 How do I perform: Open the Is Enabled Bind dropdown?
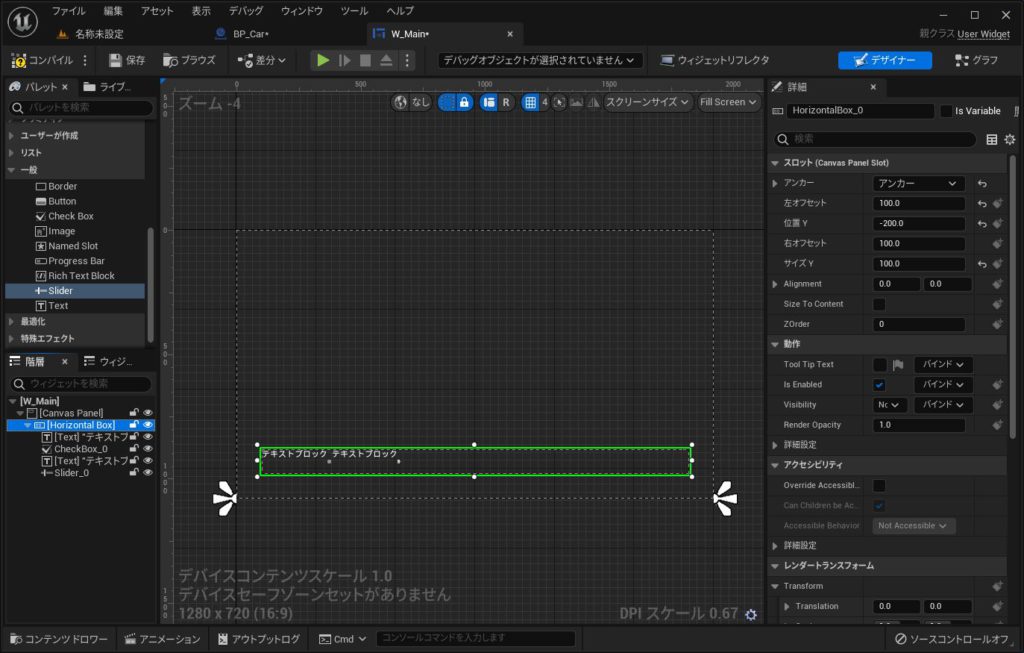click(943, 385)
